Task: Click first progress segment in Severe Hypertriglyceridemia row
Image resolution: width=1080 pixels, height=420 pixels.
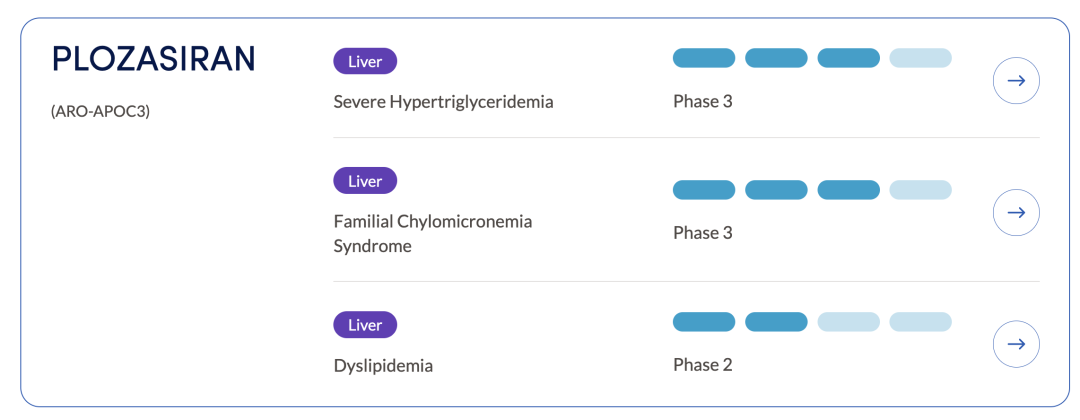Action: [704, 58]
